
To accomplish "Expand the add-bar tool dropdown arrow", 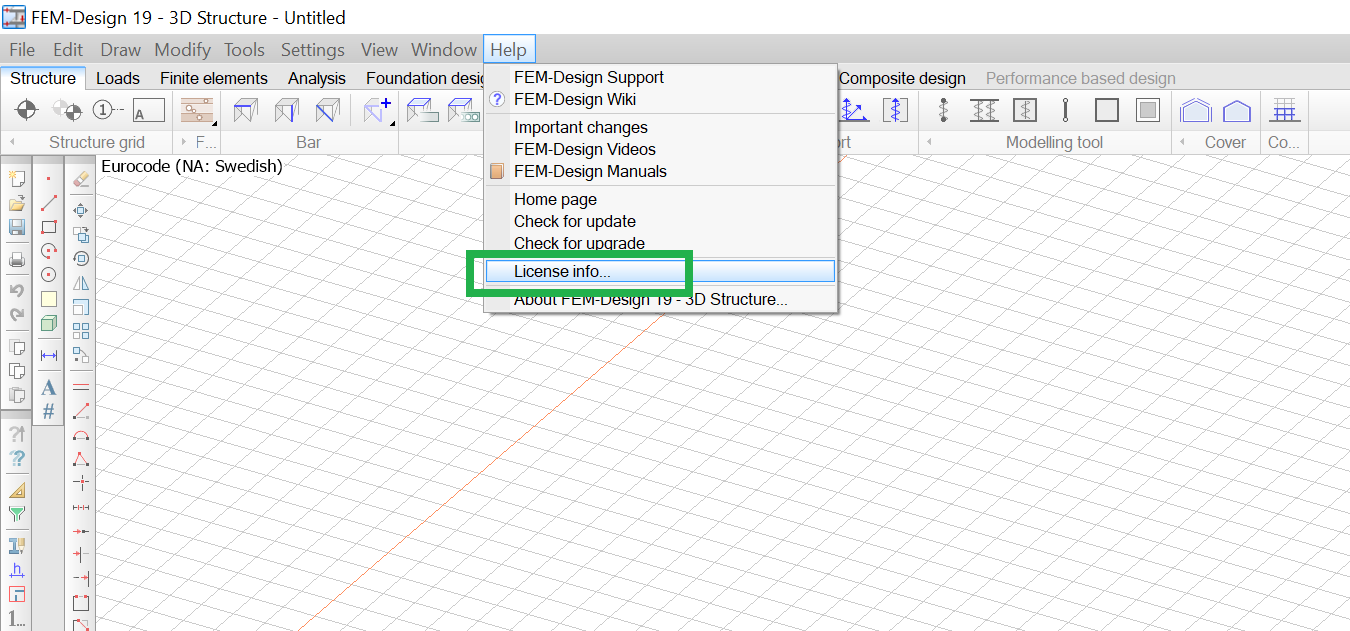I will (392, 122).
